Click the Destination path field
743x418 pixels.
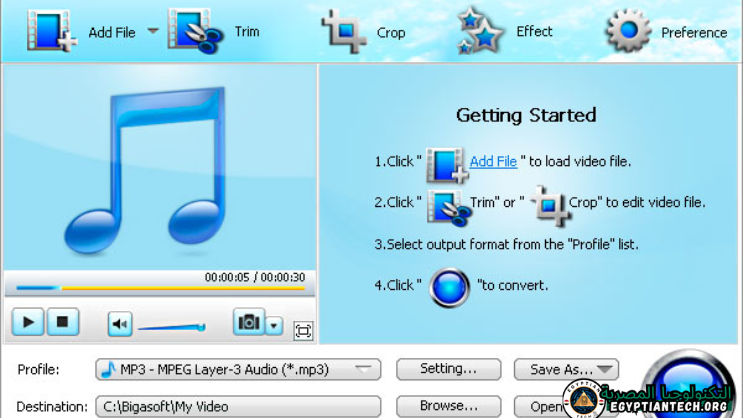pos(238,407)
